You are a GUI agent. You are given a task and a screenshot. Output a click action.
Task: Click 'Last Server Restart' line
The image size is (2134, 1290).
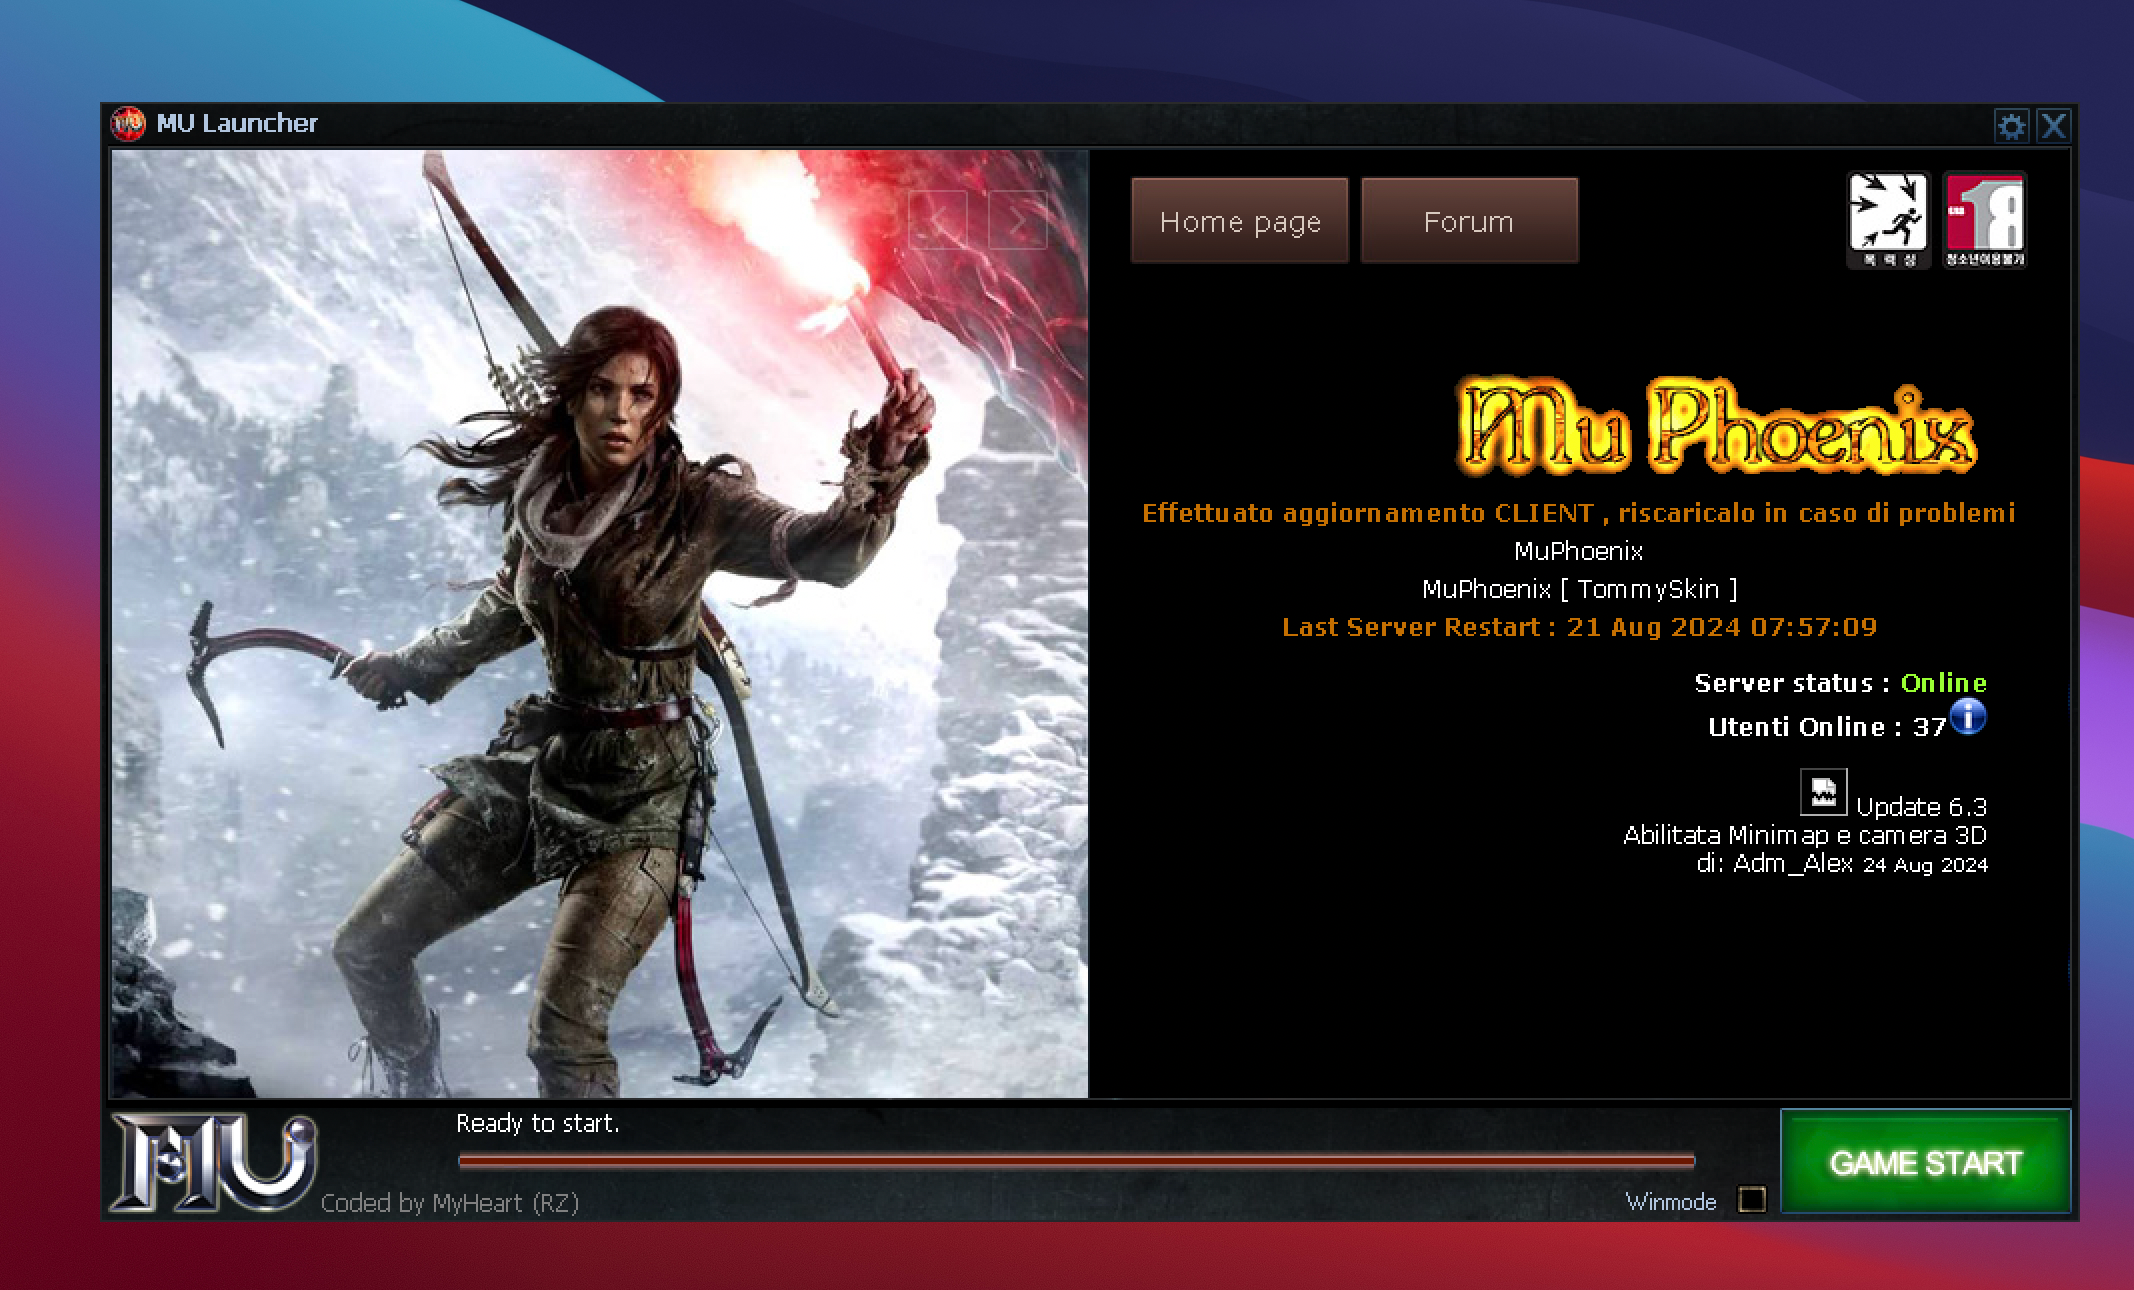coord(1579,627)
